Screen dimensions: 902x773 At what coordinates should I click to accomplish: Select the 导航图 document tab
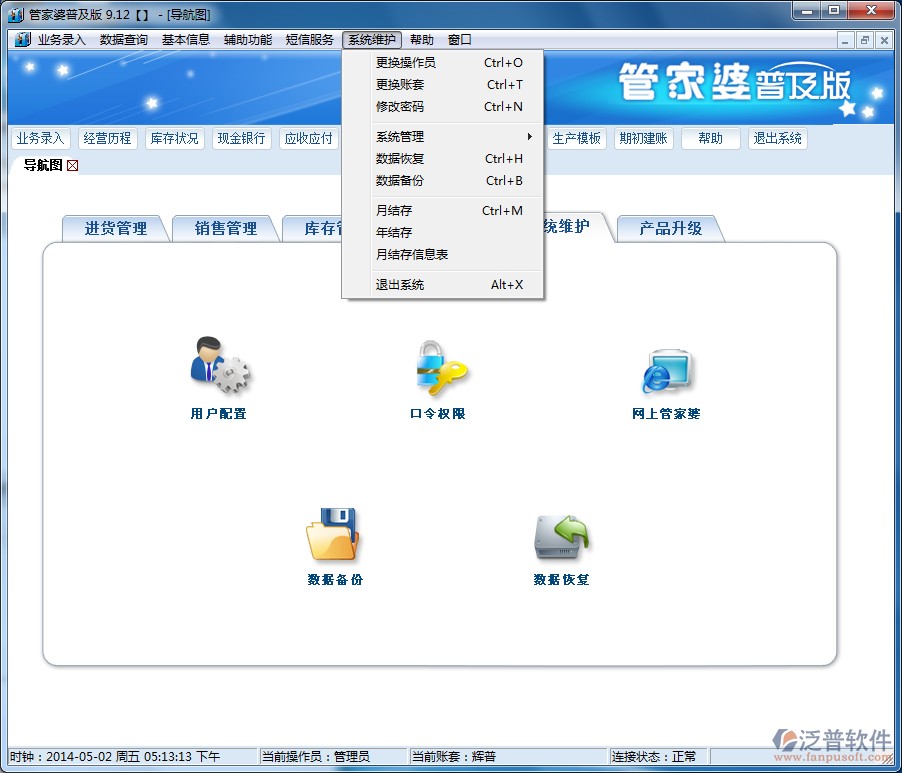pos(43,166)
